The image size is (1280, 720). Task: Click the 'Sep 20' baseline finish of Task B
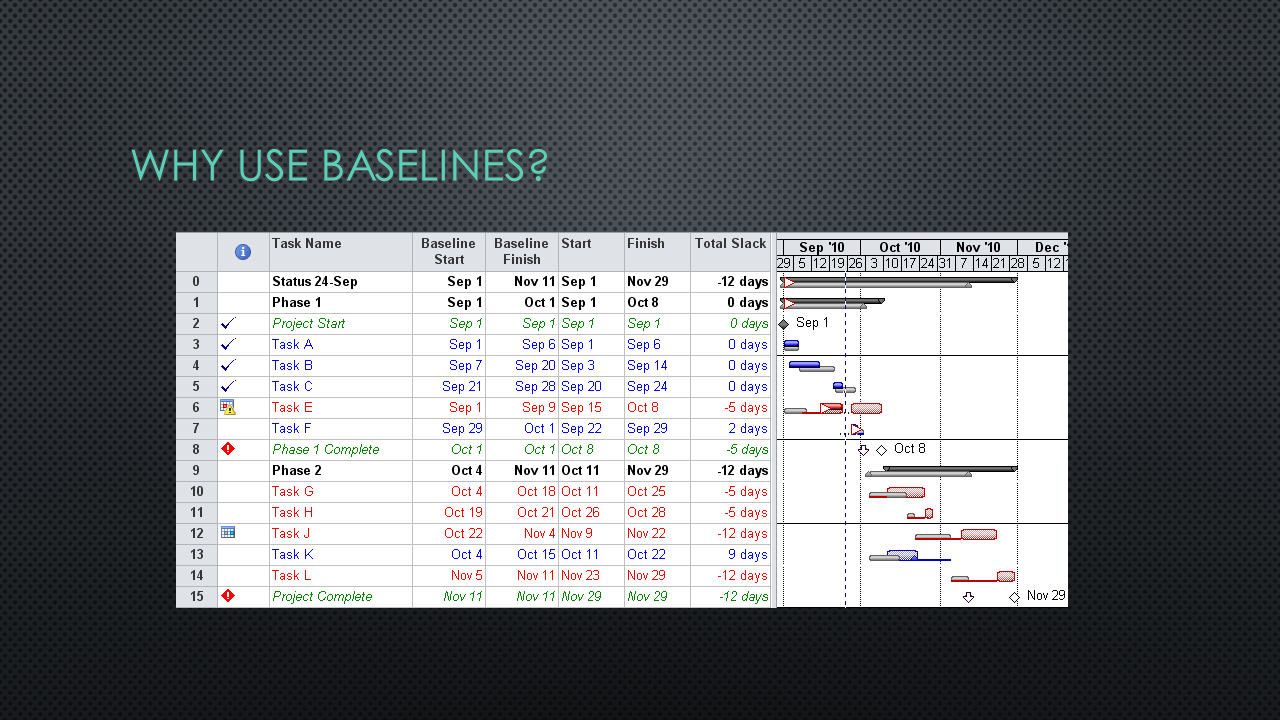click(535, 365)
